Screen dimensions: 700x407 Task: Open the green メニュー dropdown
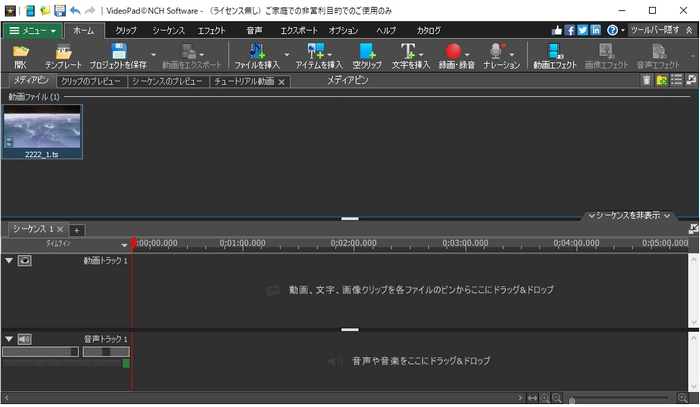click(x=33, y=31)
